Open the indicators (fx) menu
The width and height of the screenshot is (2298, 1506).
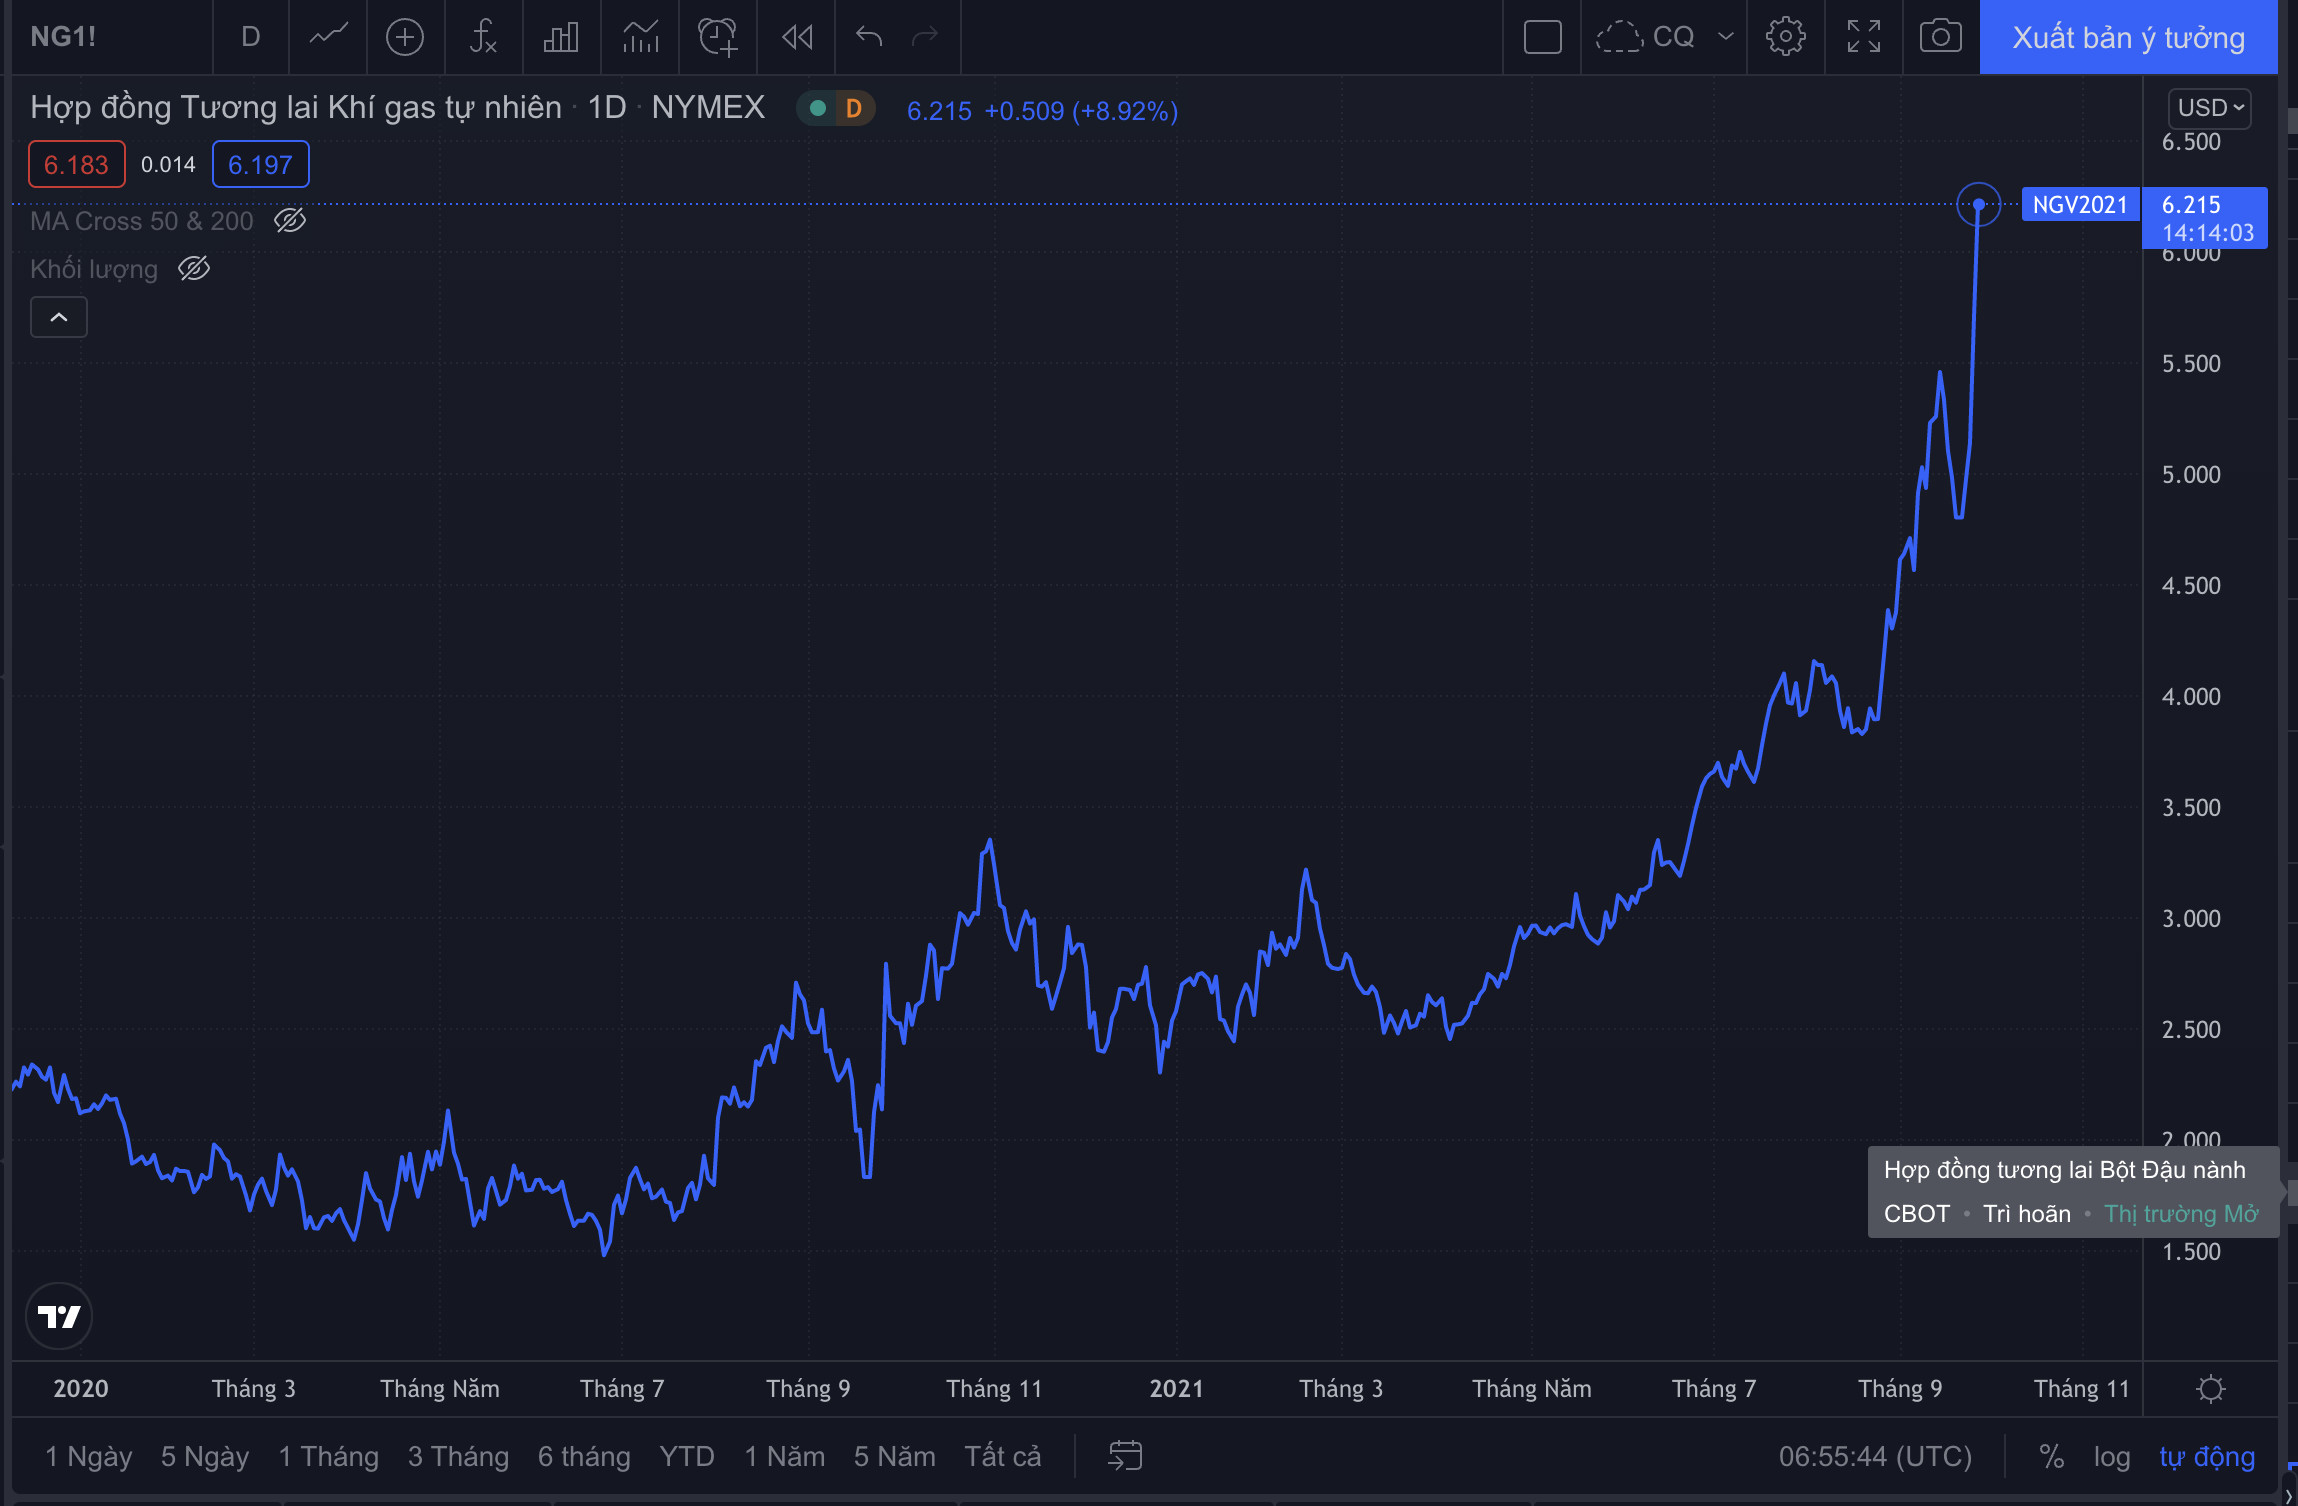point(483,38)
